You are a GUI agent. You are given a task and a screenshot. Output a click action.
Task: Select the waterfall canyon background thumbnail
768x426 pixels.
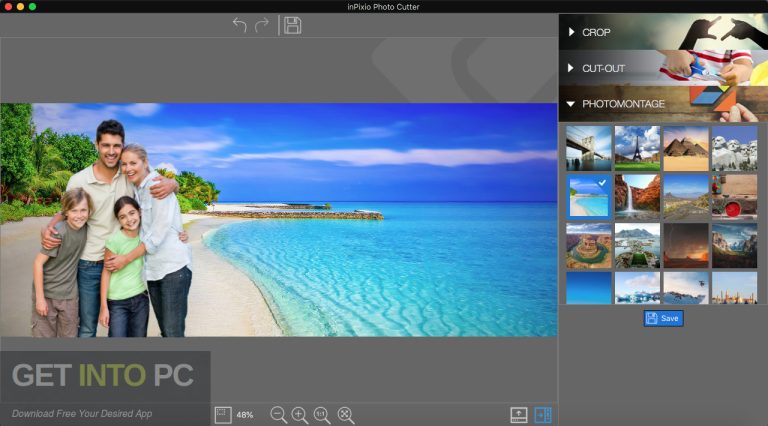point(637,197)
